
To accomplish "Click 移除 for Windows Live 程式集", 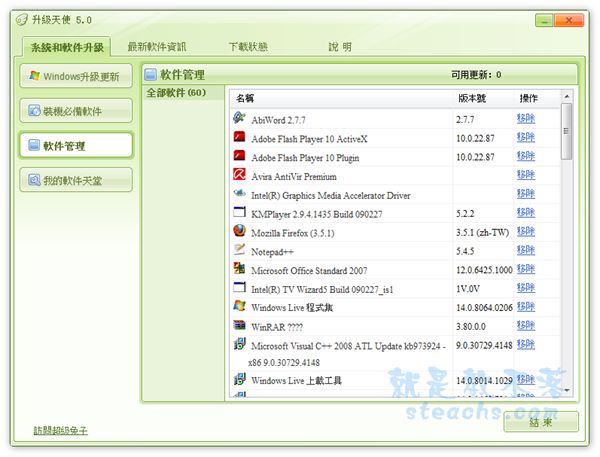I will click(526, 306).
